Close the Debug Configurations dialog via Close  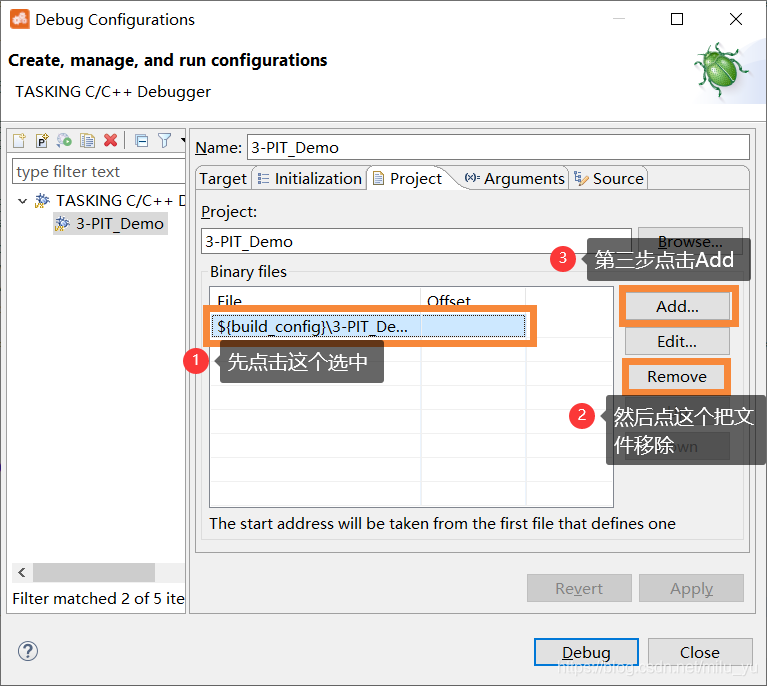[700, 652]
